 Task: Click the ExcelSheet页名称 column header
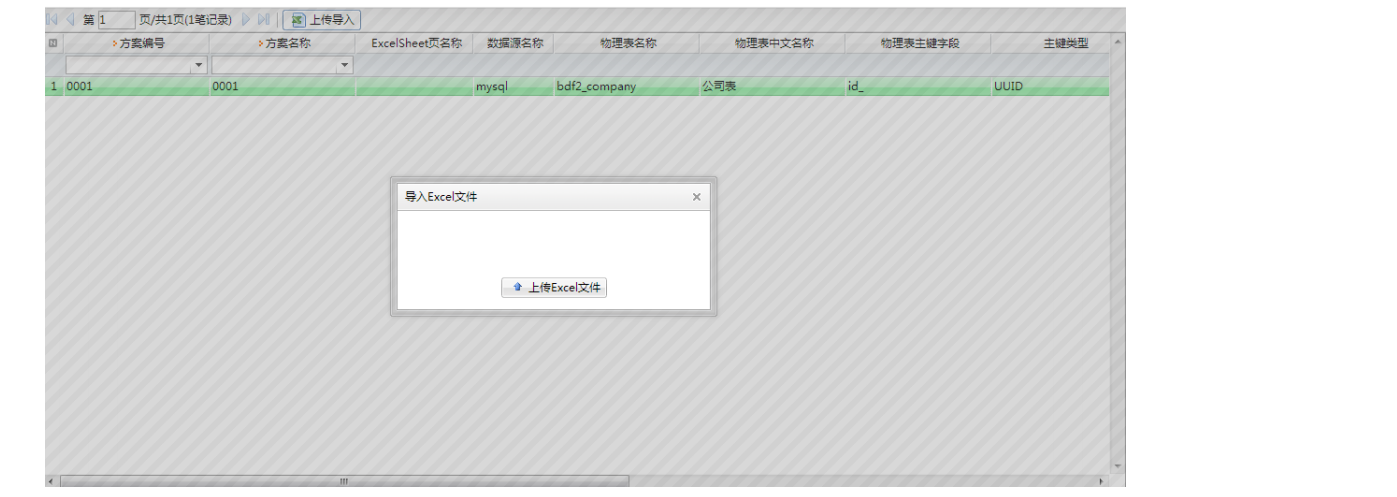(416, 43)
